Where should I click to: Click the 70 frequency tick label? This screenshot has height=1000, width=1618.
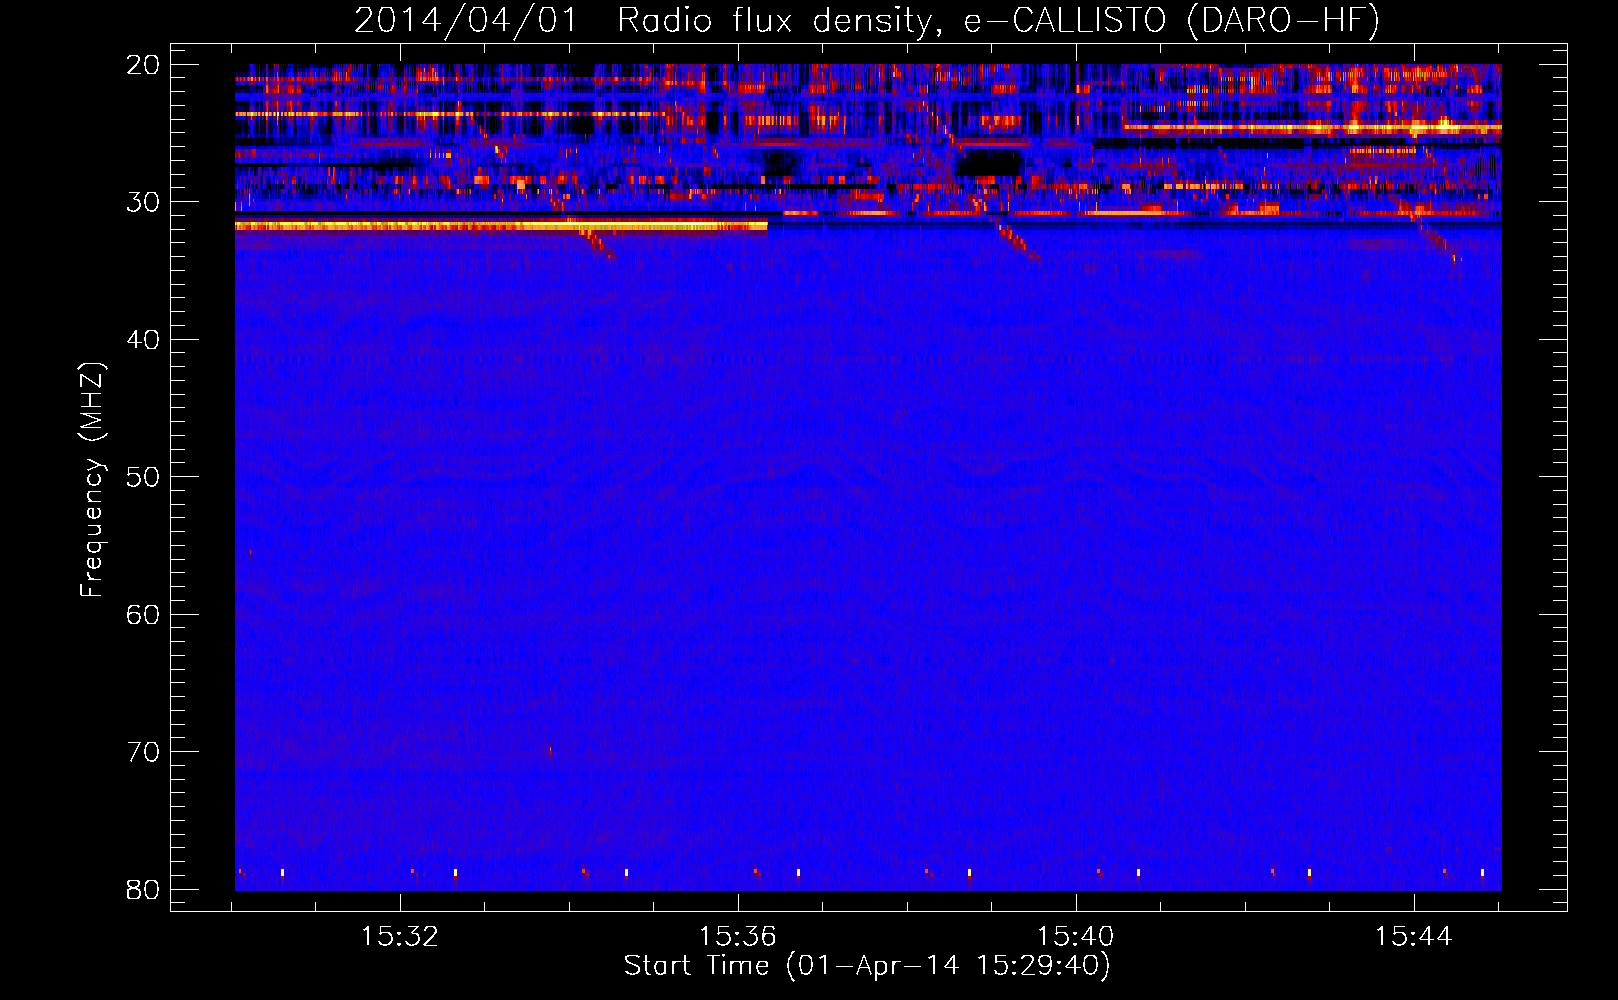pos(143,752)
